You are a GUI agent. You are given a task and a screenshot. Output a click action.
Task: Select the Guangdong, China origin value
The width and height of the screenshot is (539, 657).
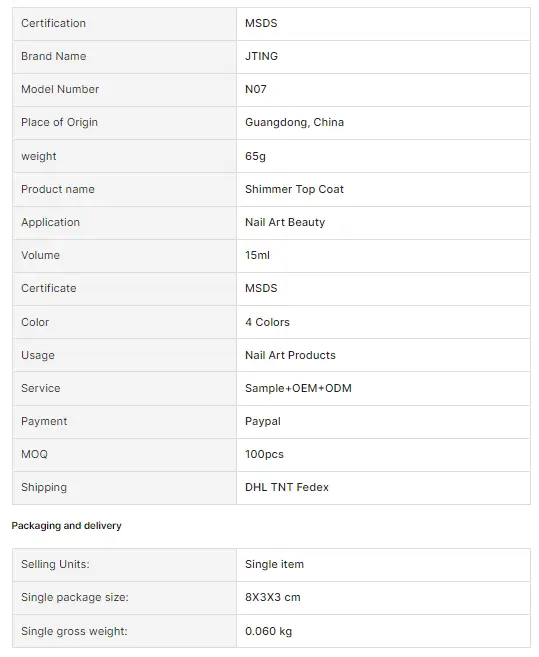click(294, 122)
